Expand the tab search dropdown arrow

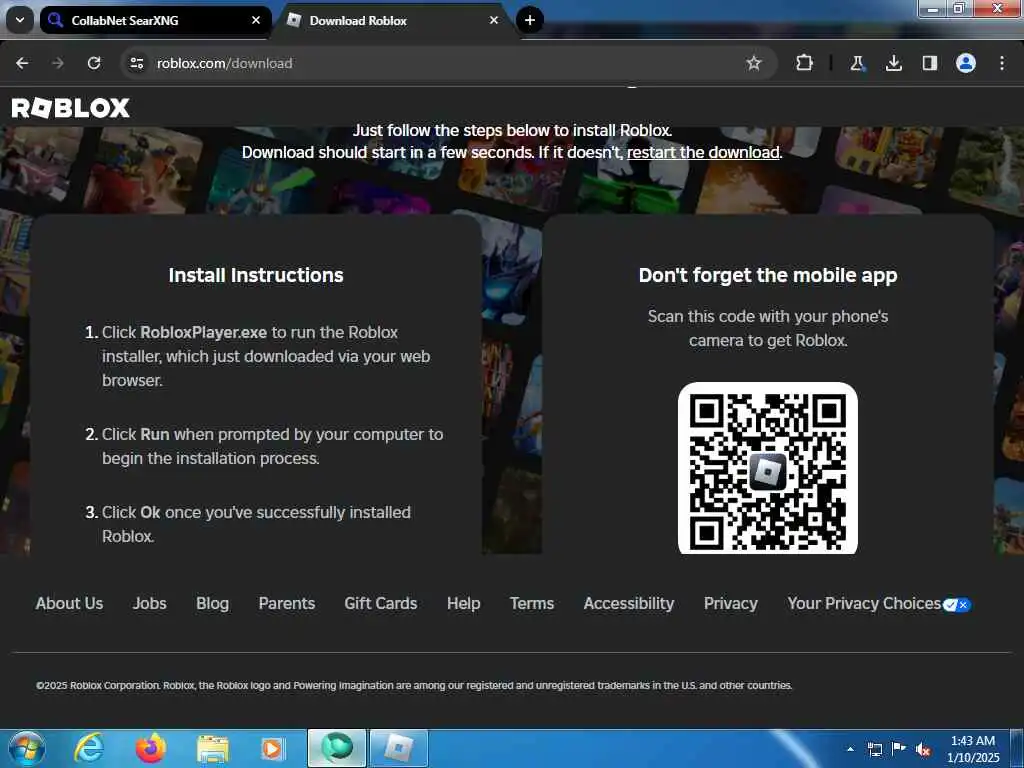(x=20, y=20)
